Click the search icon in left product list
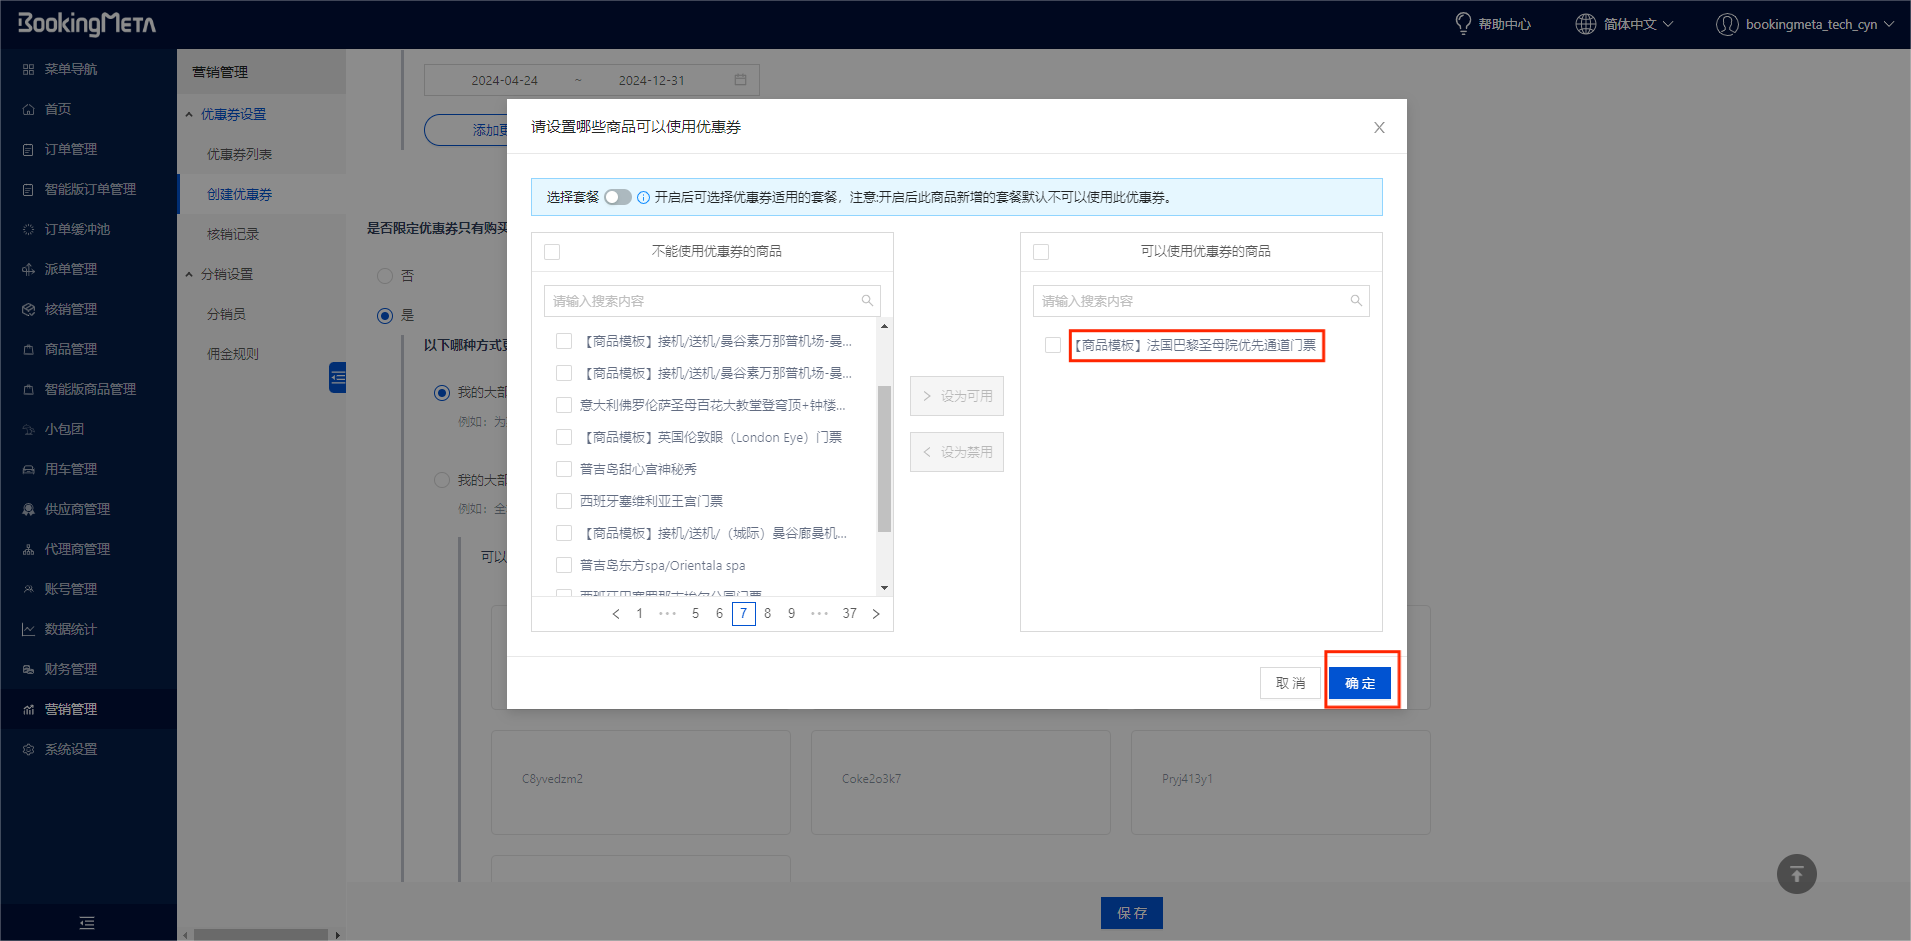 [x=867, y=301]
